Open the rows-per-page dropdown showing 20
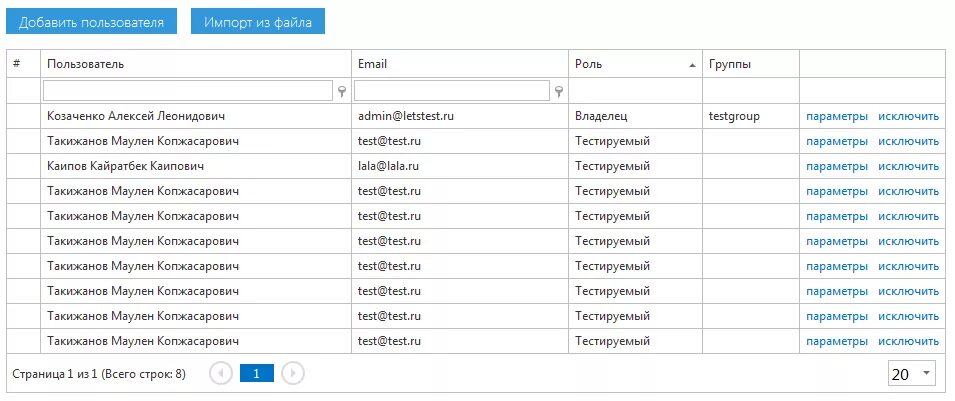The image size is (955, 401). pyautogui.click(x=912, y=374)
